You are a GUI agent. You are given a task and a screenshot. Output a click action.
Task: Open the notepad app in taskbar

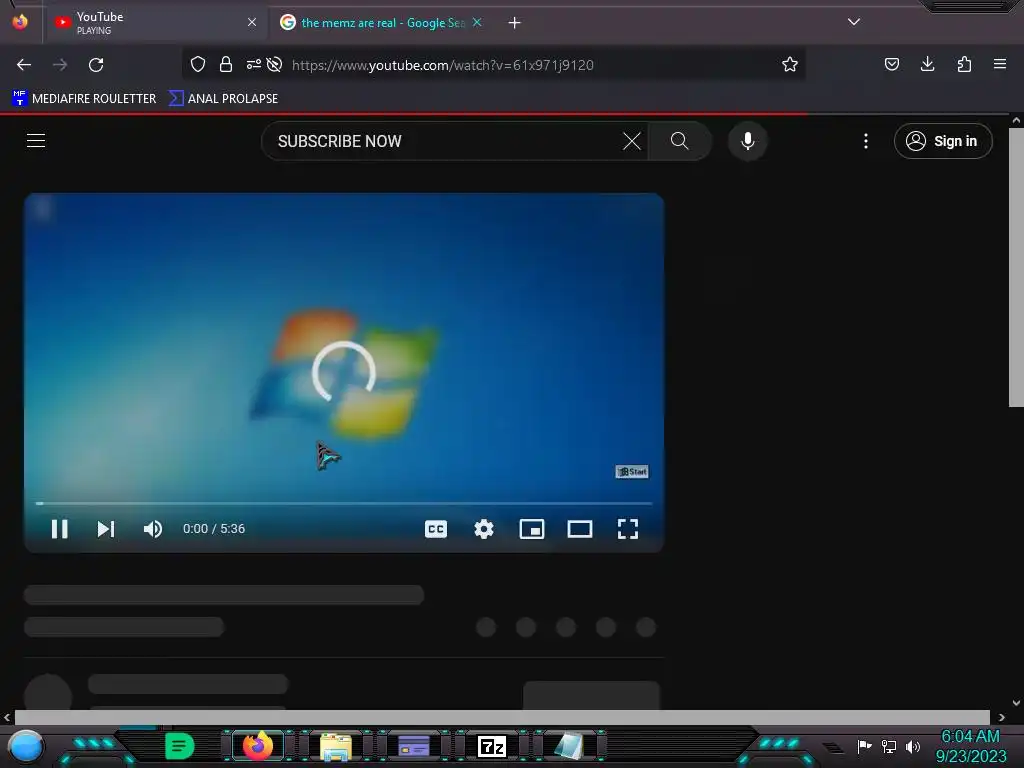click(569, 746)
